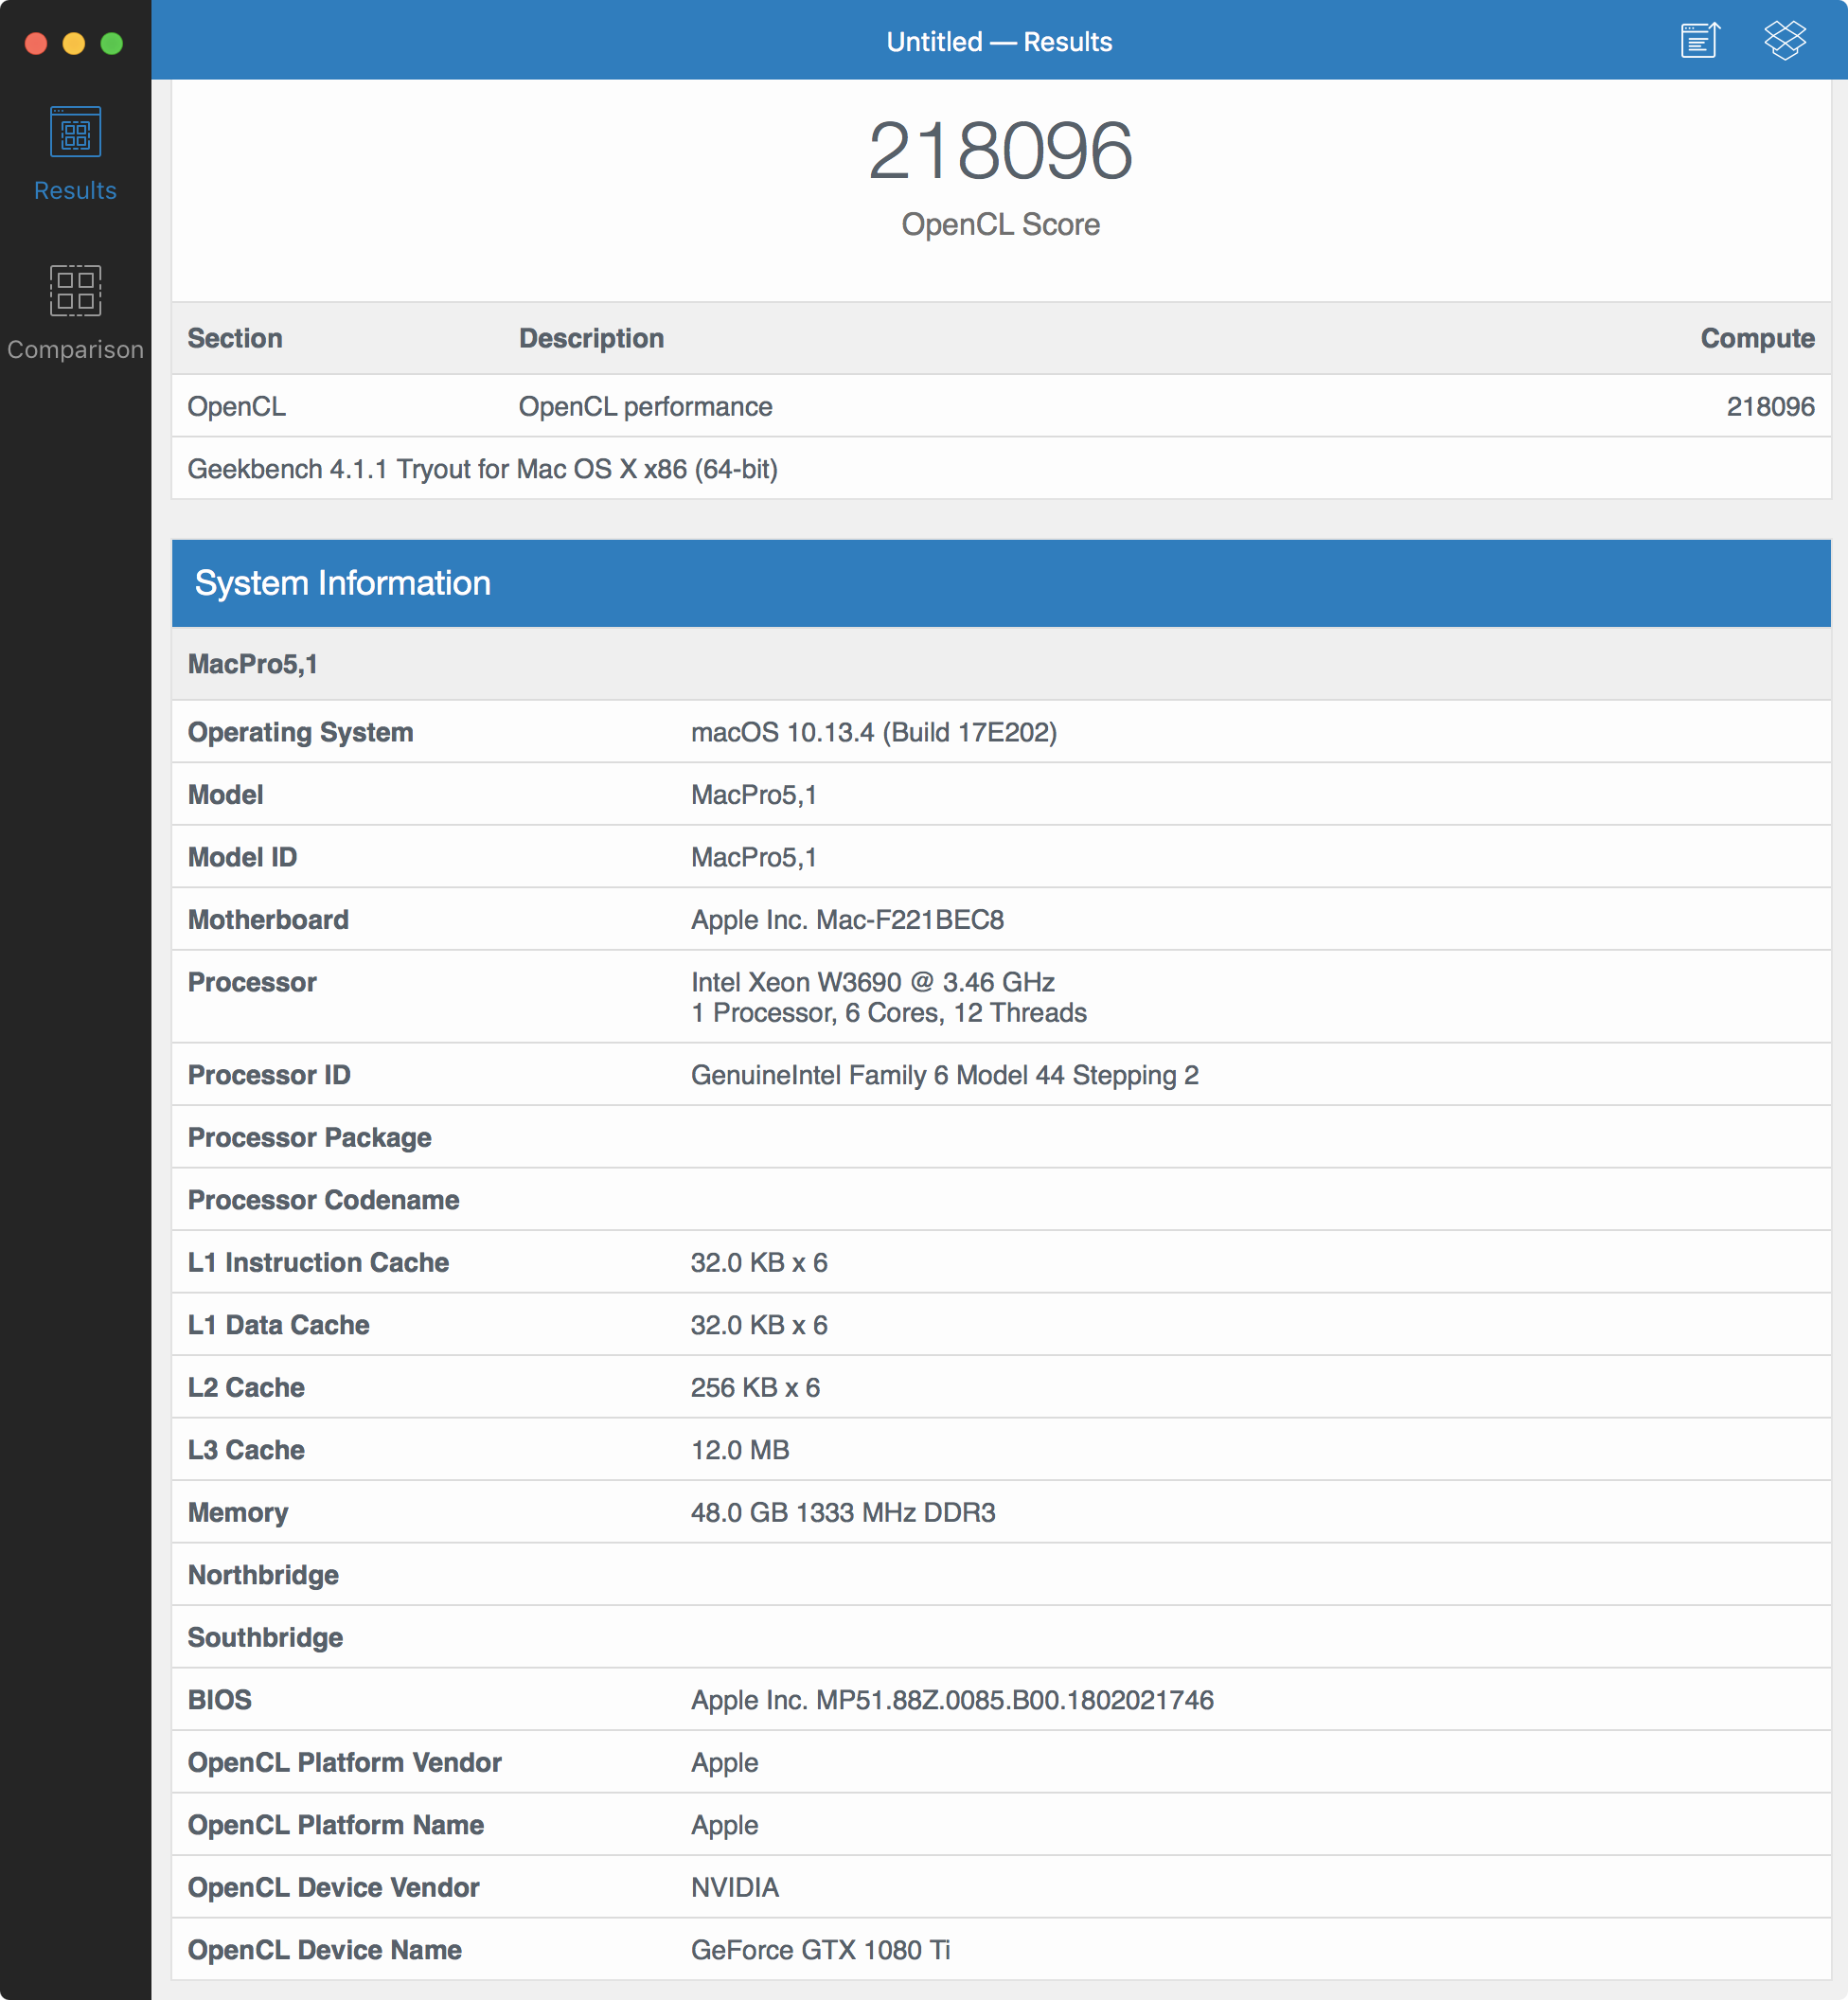Select the Results sidebar label
Image resolution: width=1848 pixels, height=2000 pixels.
click(x=75, y=190)
